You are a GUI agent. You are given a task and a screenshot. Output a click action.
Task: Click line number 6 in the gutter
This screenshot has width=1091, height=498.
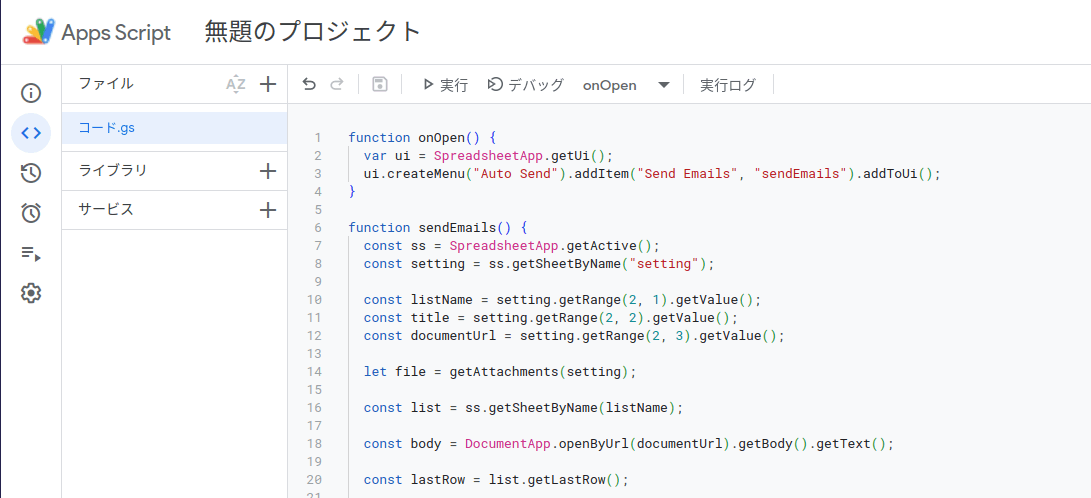(318, 227)
